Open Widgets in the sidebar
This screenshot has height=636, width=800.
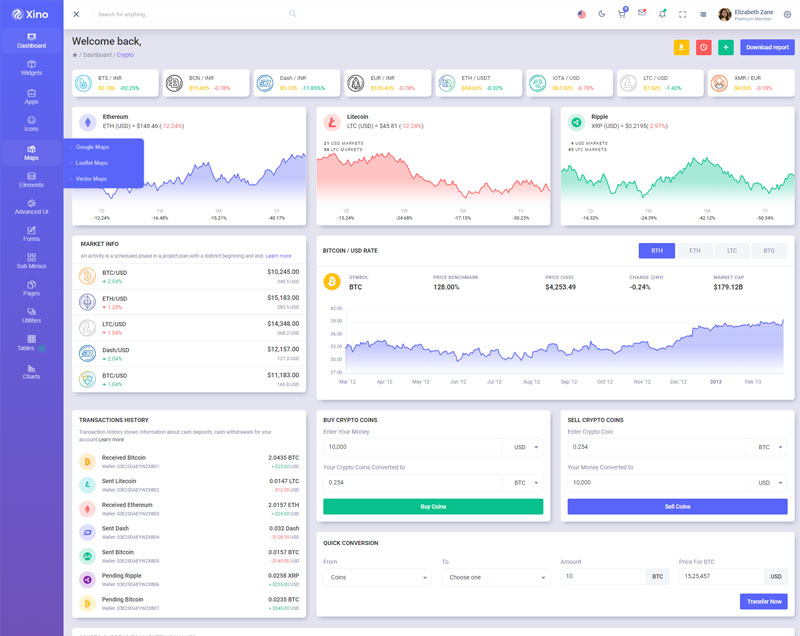click(x=31, y=67)
